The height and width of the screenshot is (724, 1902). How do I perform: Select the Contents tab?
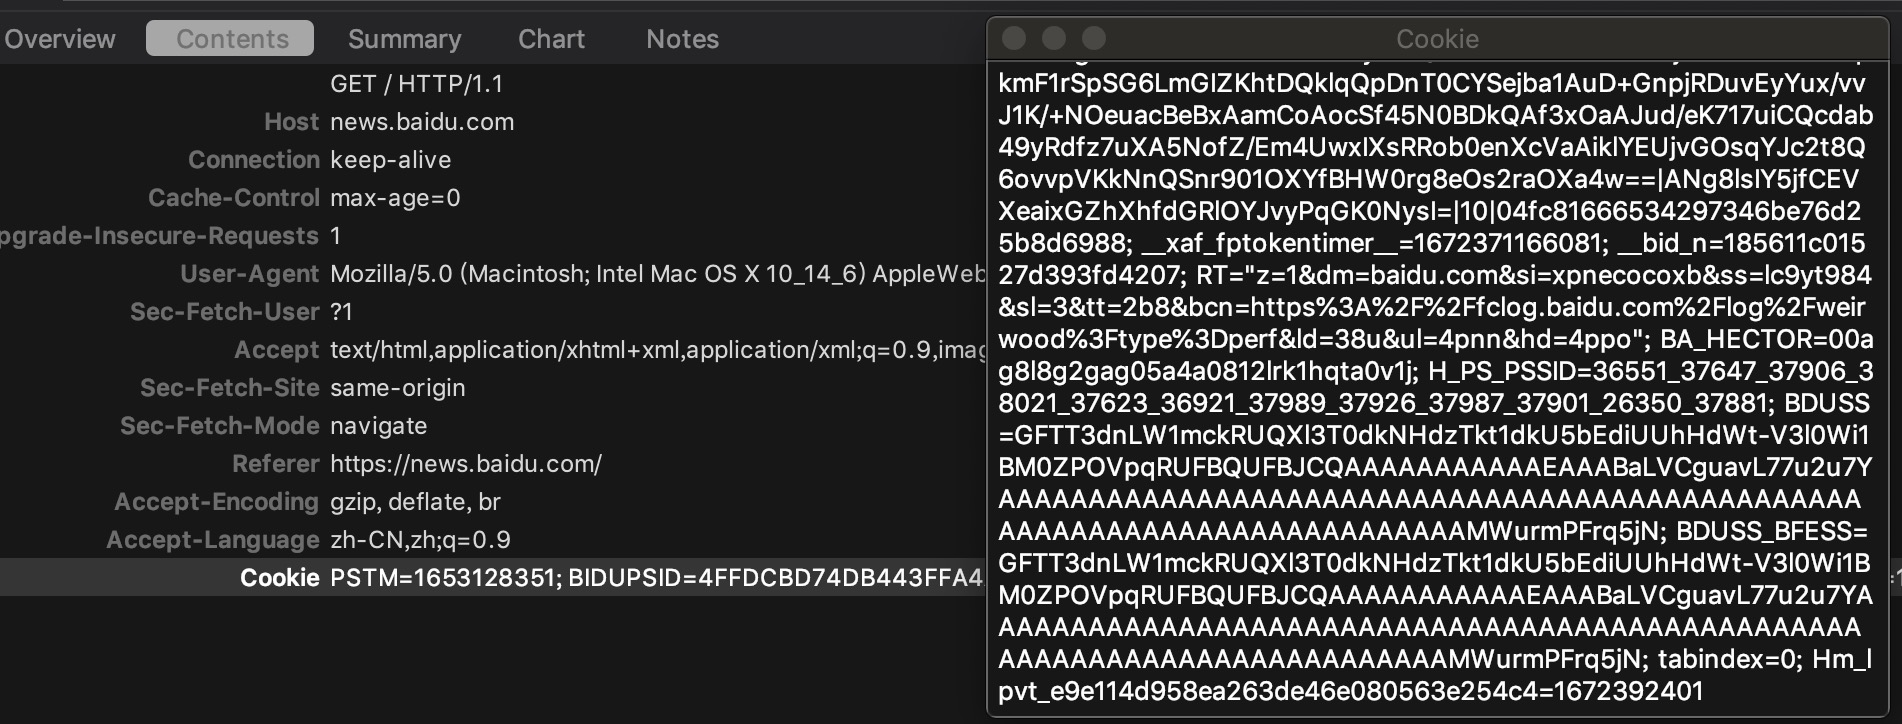[x=231, y=39]
